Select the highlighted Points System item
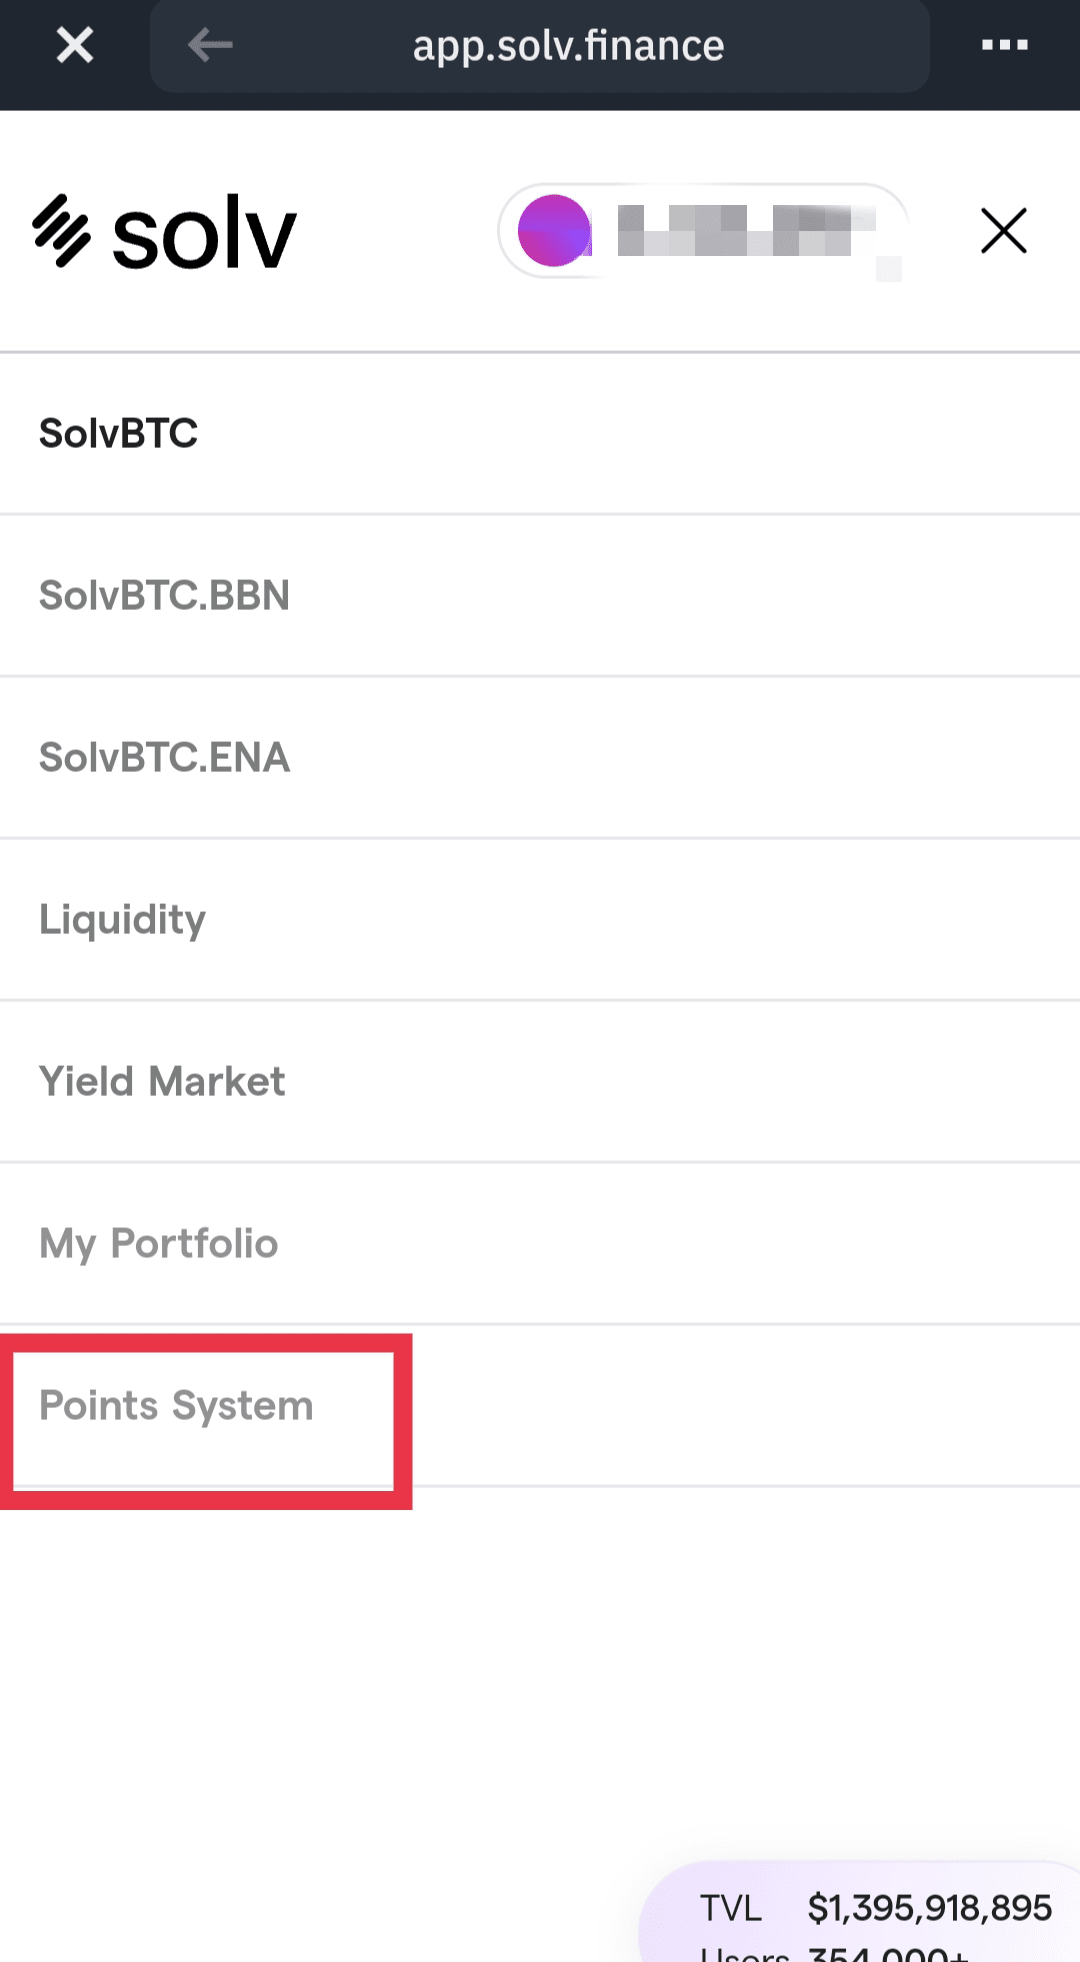This screenshot has height=1962, width=1080. point(176,1405)
